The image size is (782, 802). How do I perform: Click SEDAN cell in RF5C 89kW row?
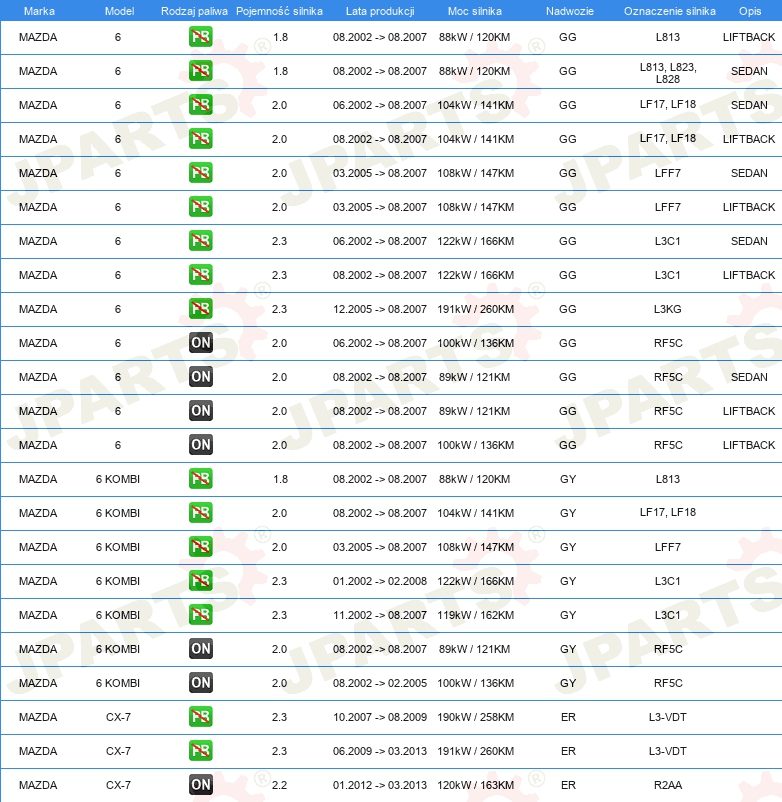click(749, 377)
